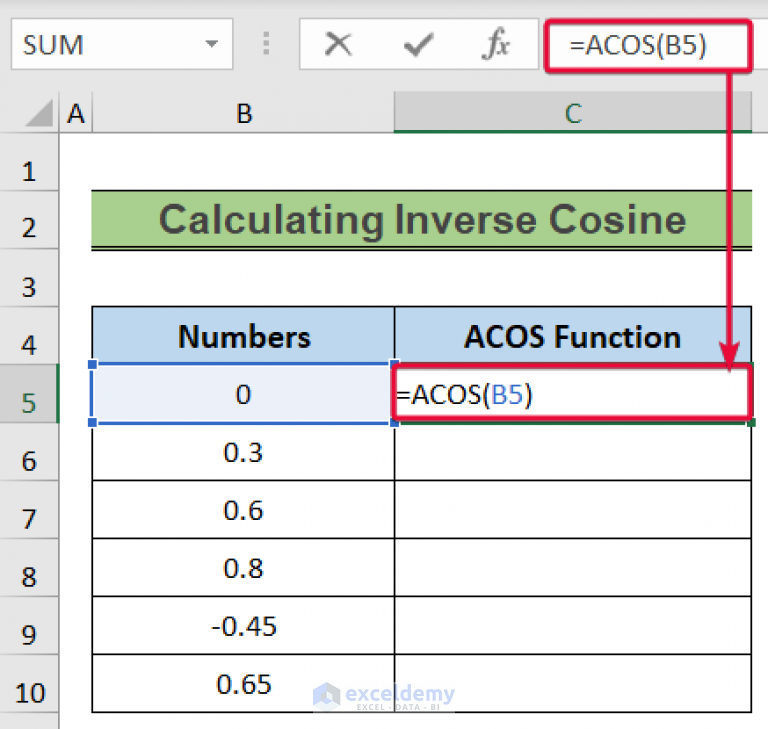This screenshot has height=729, width=768.
Task: Click empty cell C8 beside 0.8
Action: [x=573, y=567]
